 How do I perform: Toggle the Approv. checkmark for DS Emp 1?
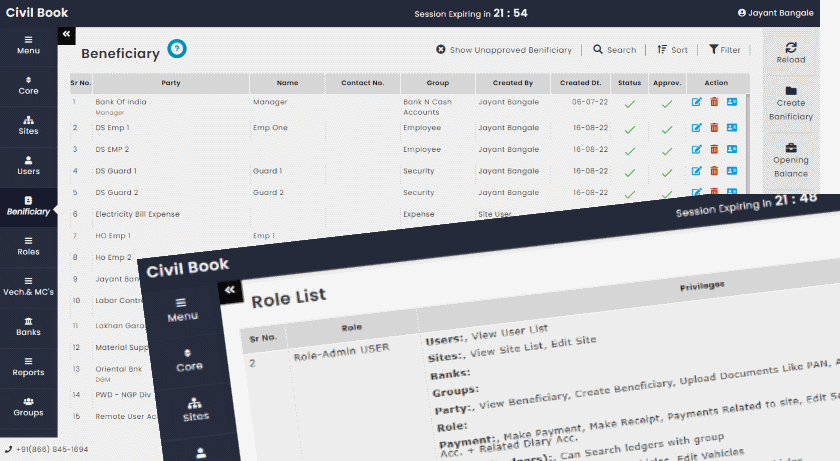[x=666, y=129]
